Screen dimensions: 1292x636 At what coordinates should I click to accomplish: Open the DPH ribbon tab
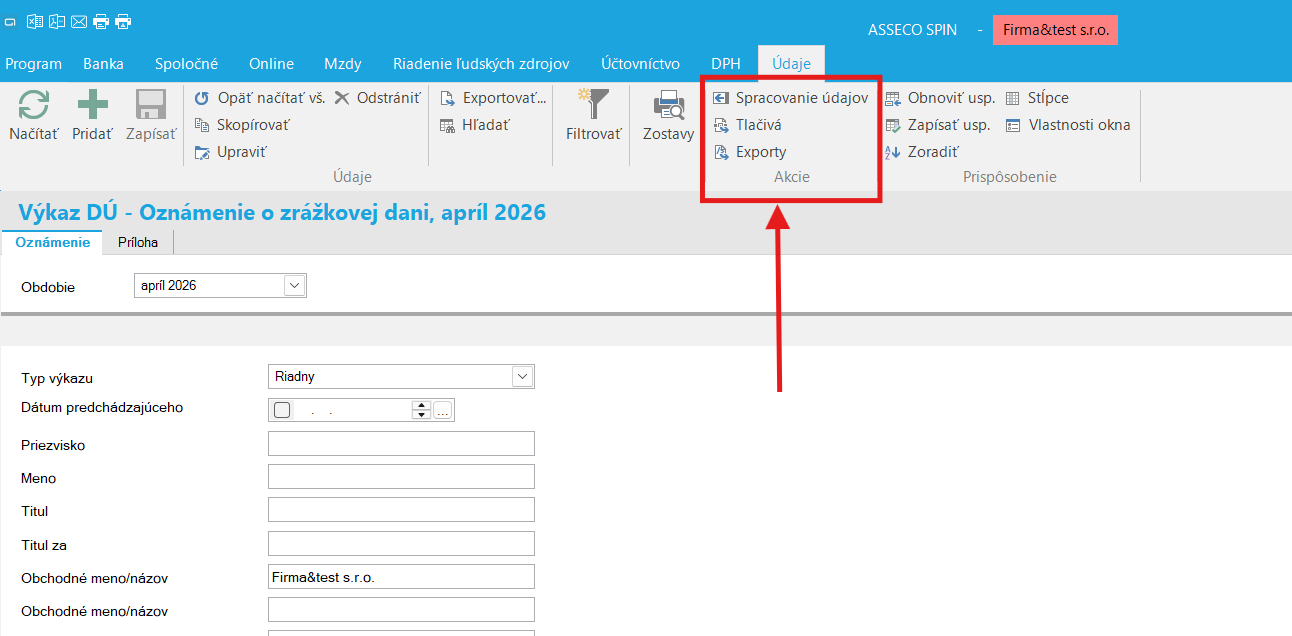[x=726, y=63]
